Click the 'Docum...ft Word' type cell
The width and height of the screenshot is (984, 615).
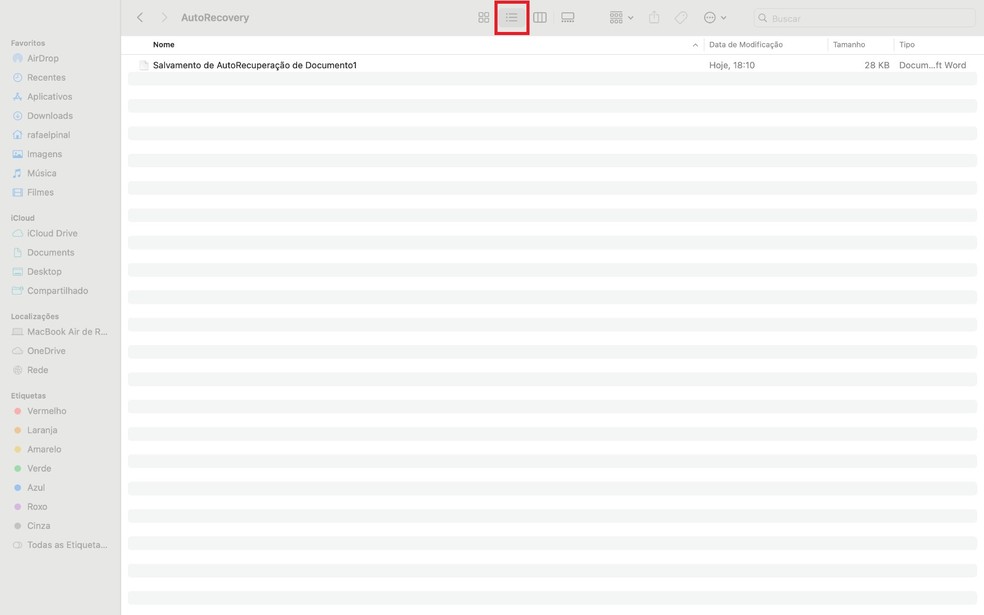(x=933, y=65)
